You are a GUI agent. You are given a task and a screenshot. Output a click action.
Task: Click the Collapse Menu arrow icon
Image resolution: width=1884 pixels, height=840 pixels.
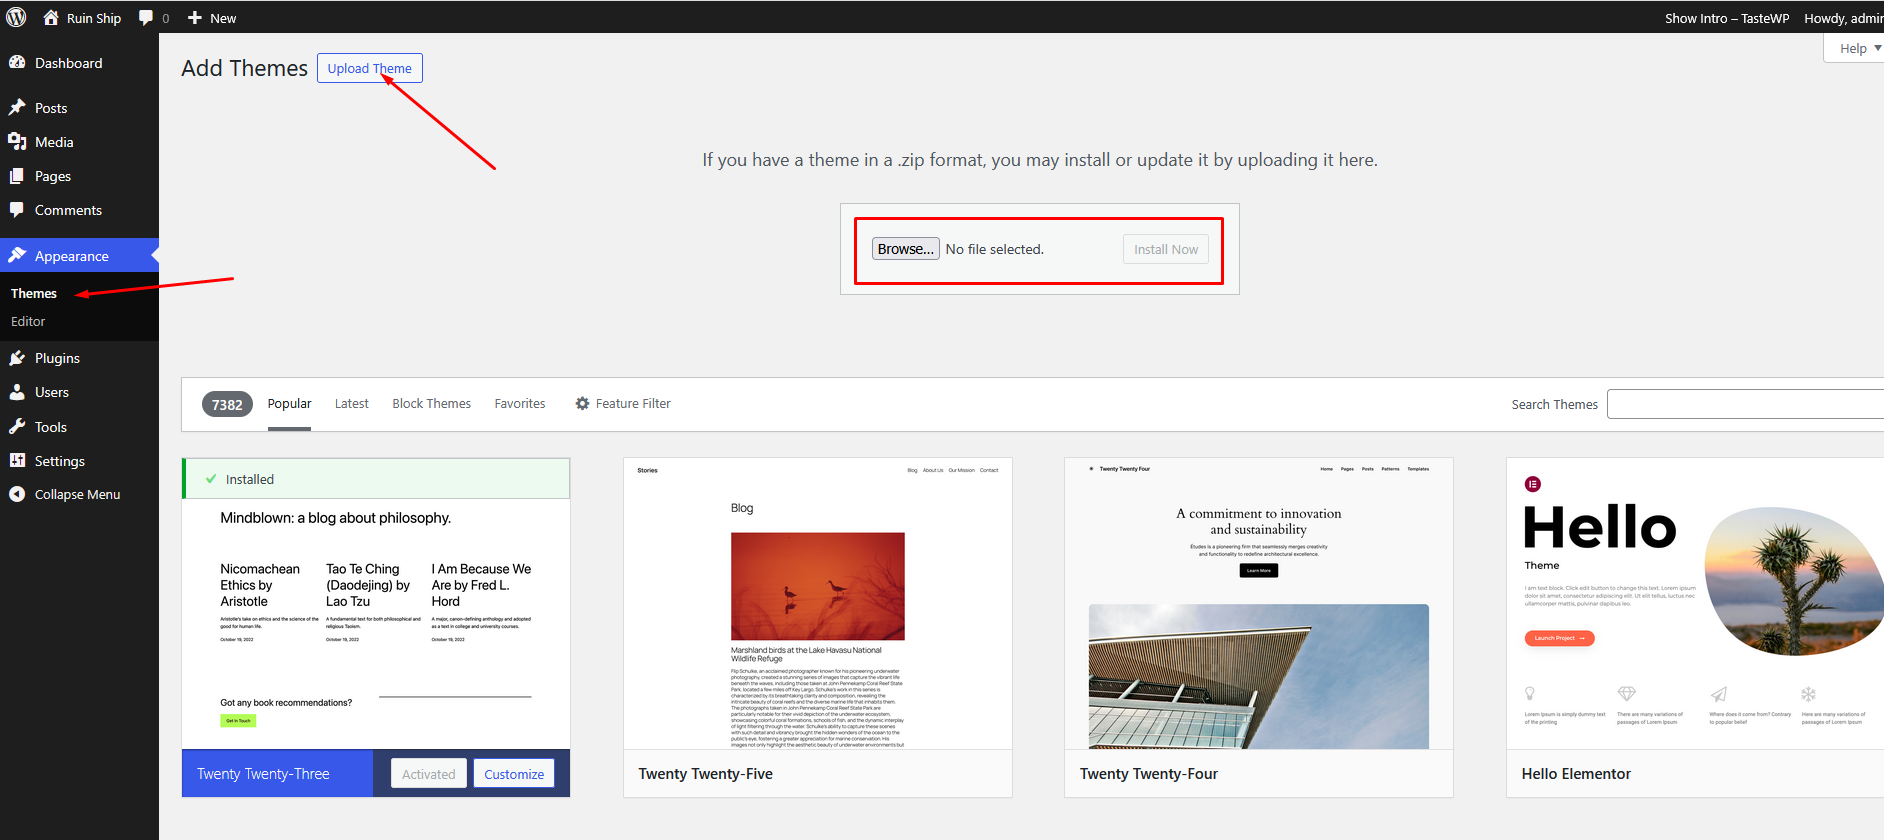coord(17,494)
